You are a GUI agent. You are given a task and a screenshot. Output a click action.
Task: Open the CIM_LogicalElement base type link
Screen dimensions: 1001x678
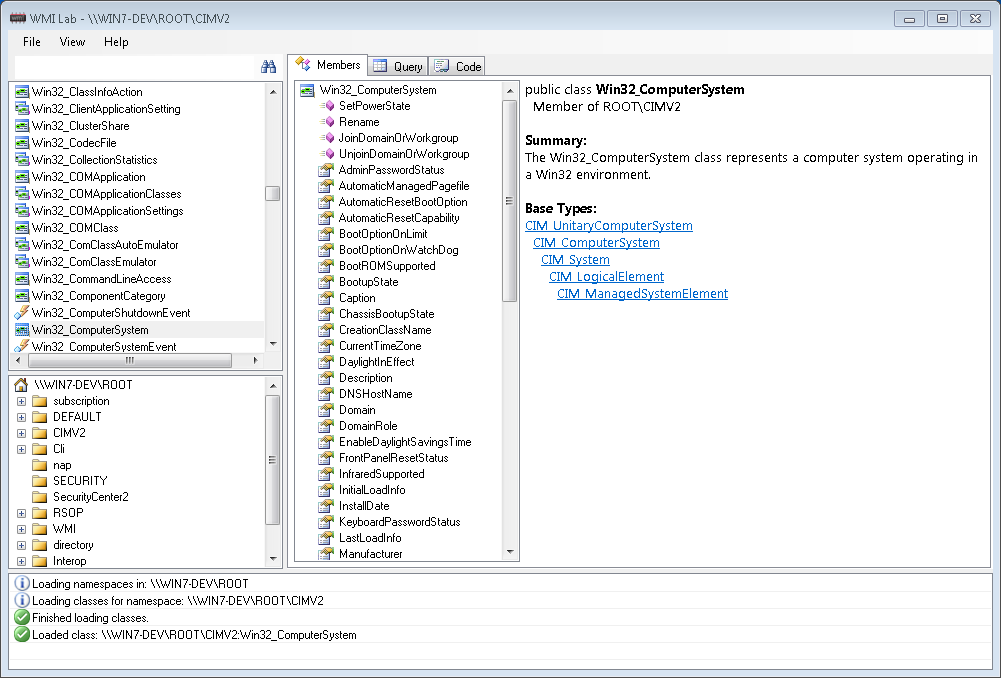[x=606, y=276]
